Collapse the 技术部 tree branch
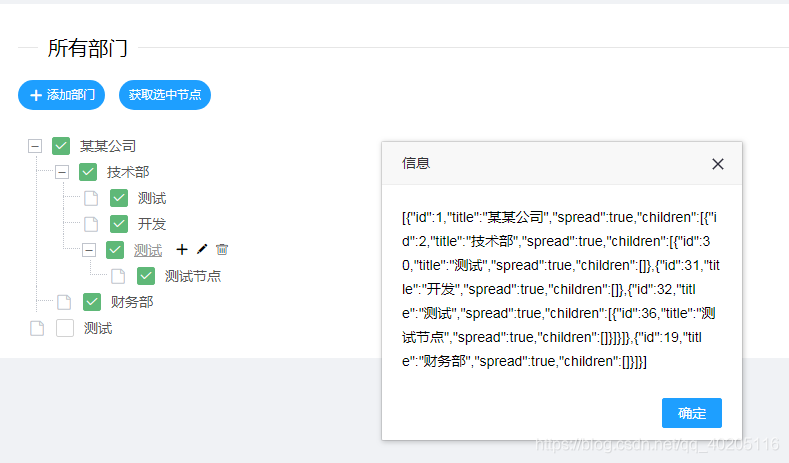 (62, 172)
